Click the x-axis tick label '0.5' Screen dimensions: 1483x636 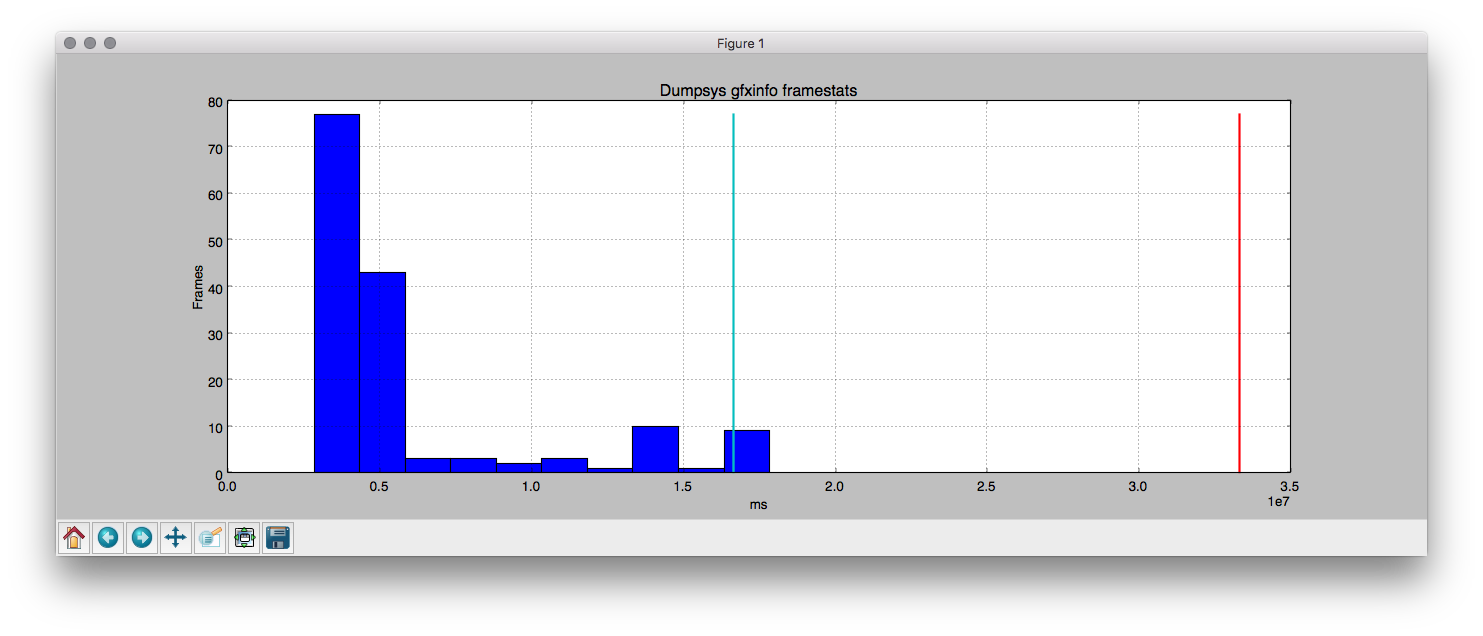[x=379, y=486]
